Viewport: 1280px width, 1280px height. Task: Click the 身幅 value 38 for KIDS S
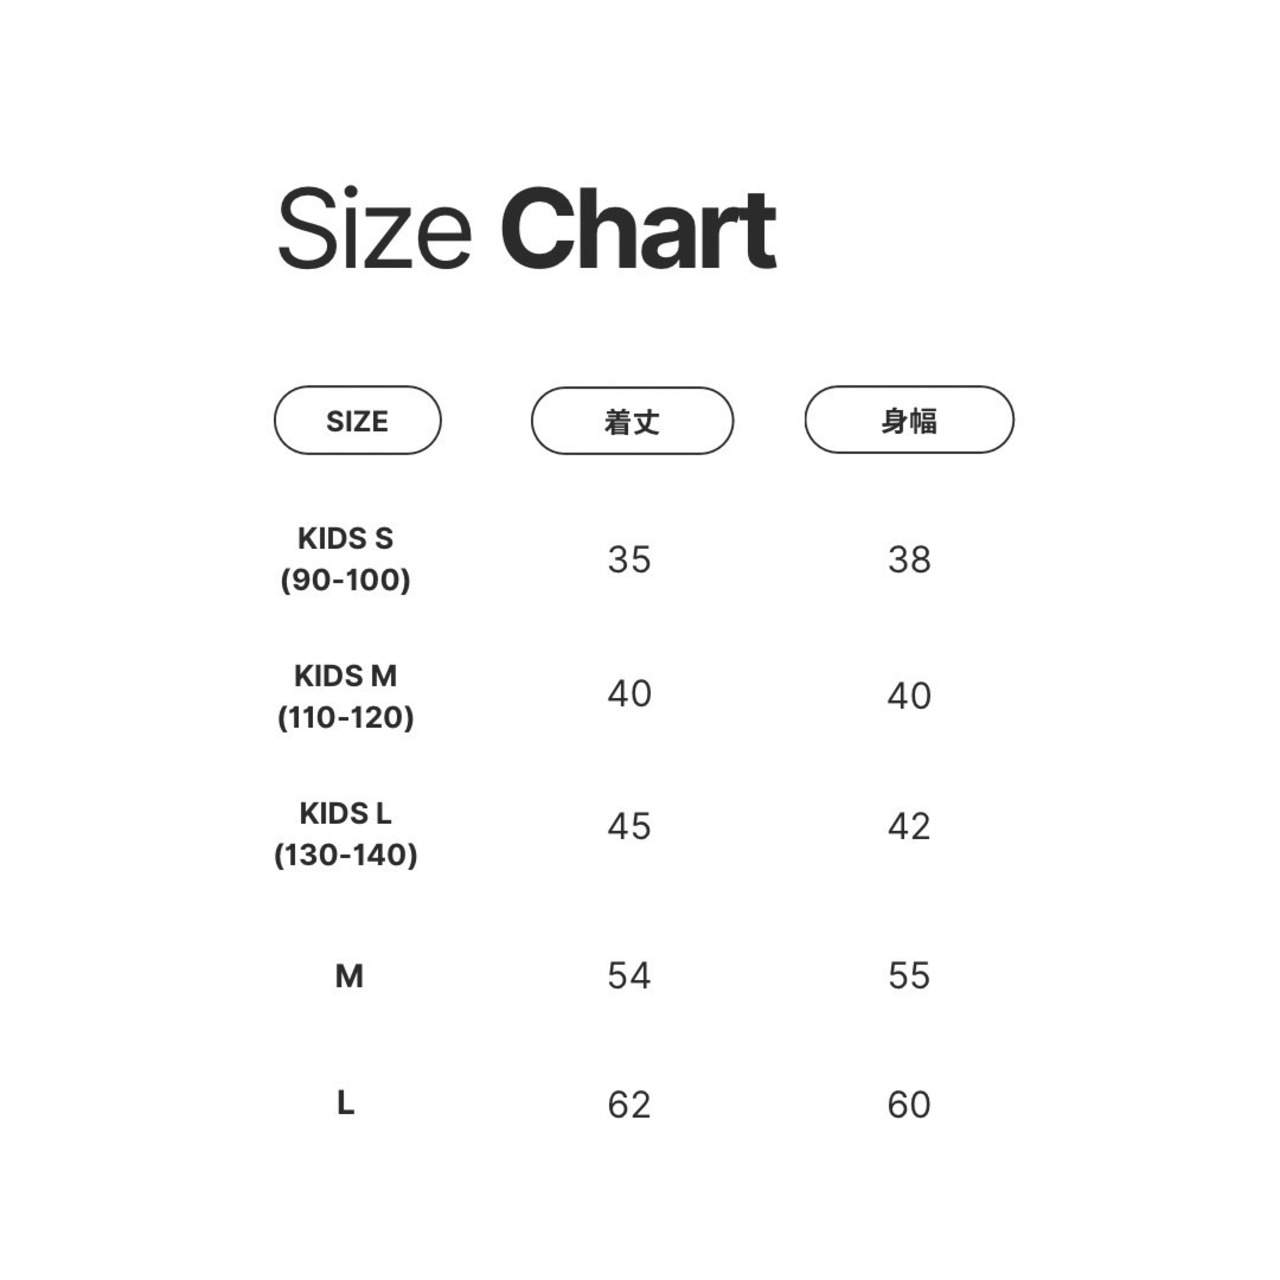909,559
